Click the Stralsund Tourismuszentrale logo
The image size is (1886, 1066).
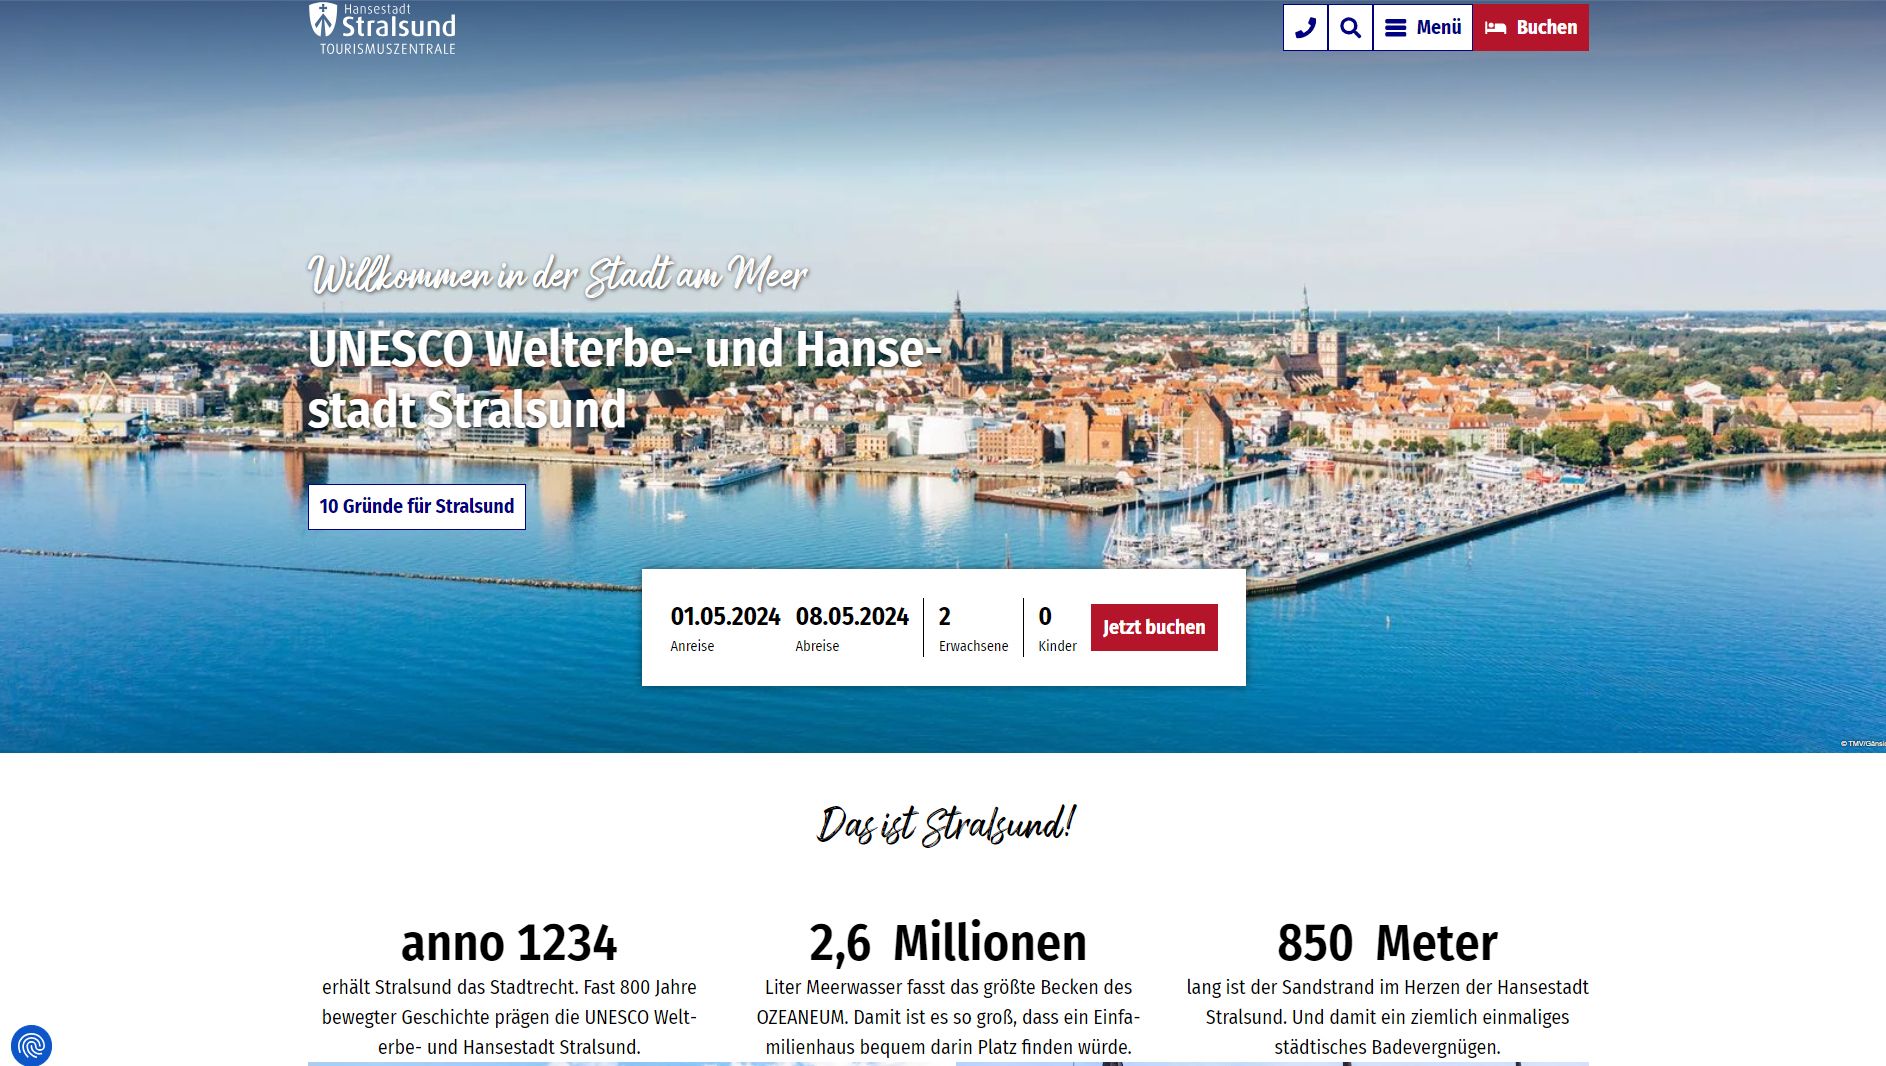click(382, 28)
